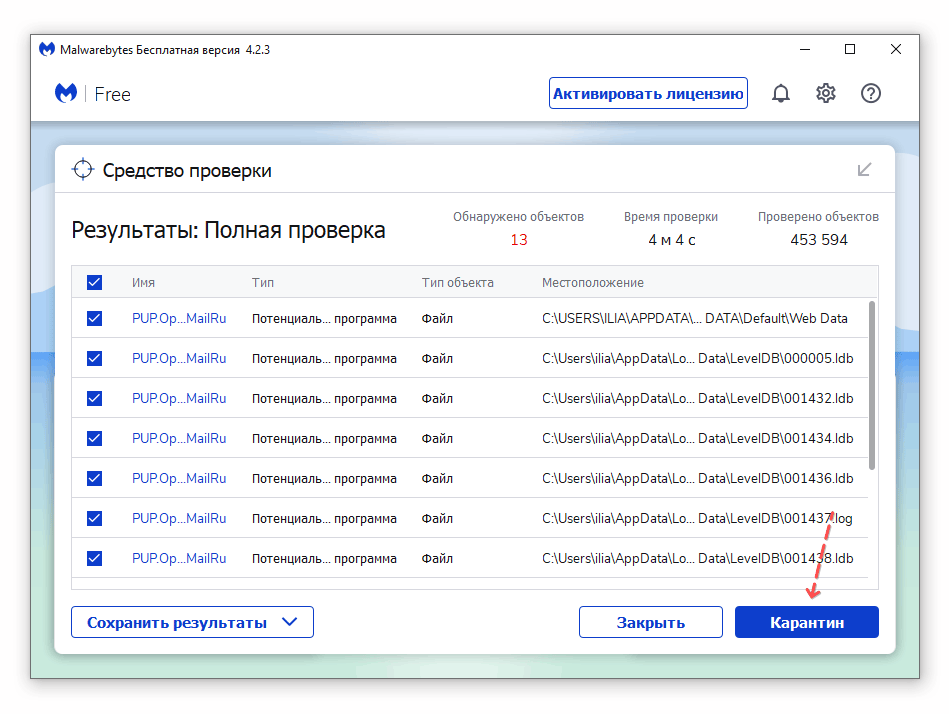Open the PUP.Op...MailRu link for 001432.ldb
The width and height of the screenshot is (949, 714).
179,398
